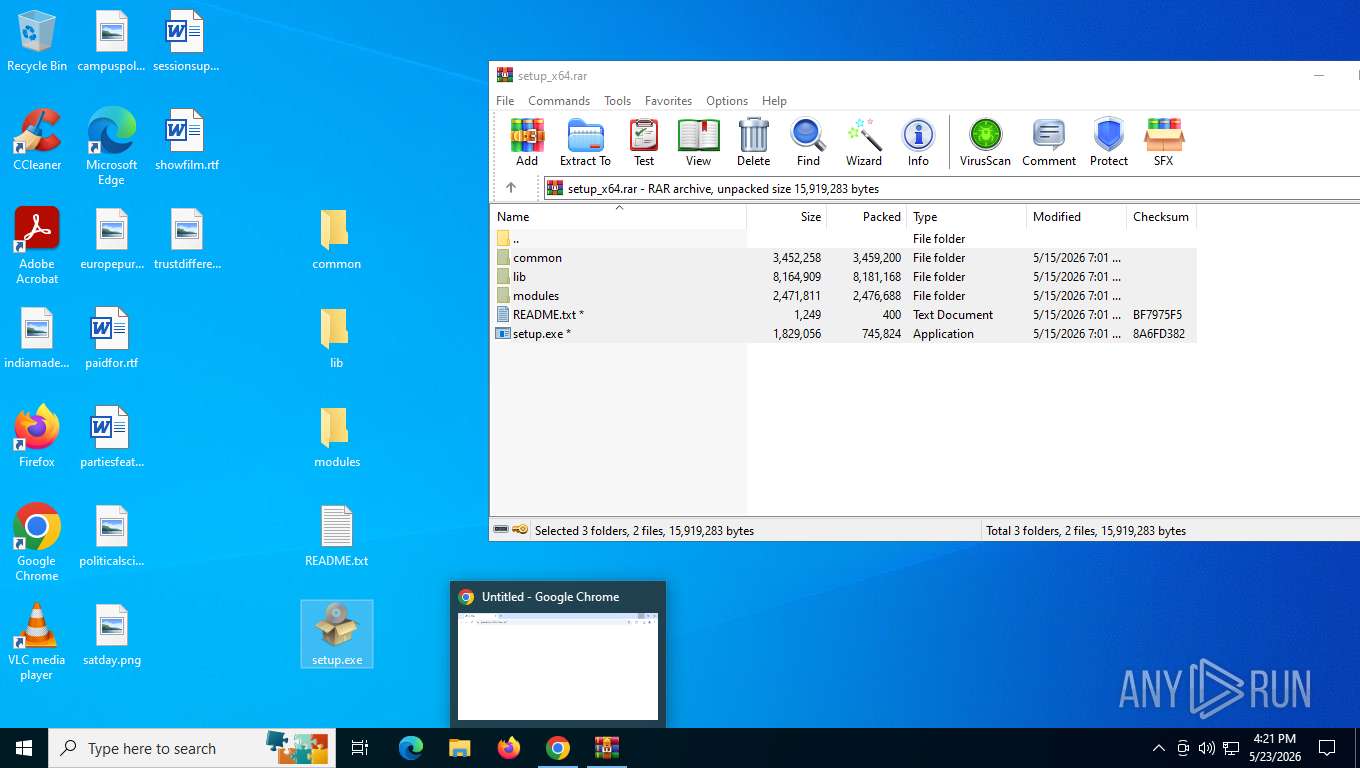Open the Tools menu
The height and width of the screenshot is (768, 1360).
coord(617,101)
